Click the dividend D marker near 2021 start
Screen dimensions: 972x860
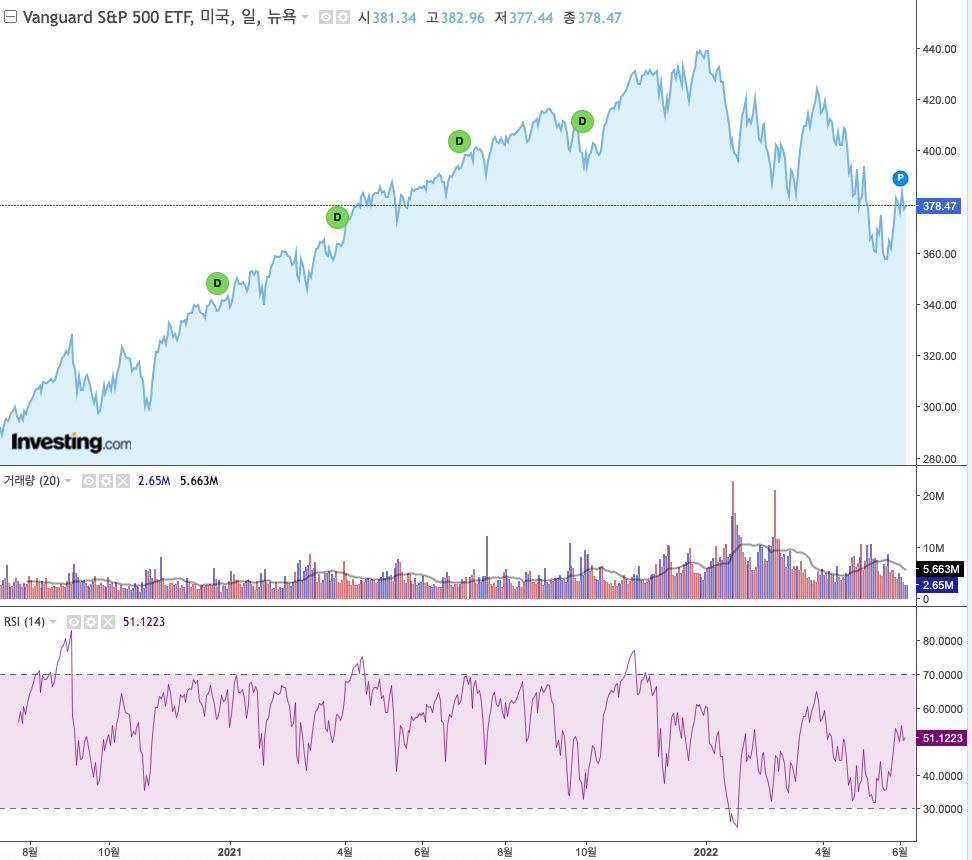click(x=217, y=283)
